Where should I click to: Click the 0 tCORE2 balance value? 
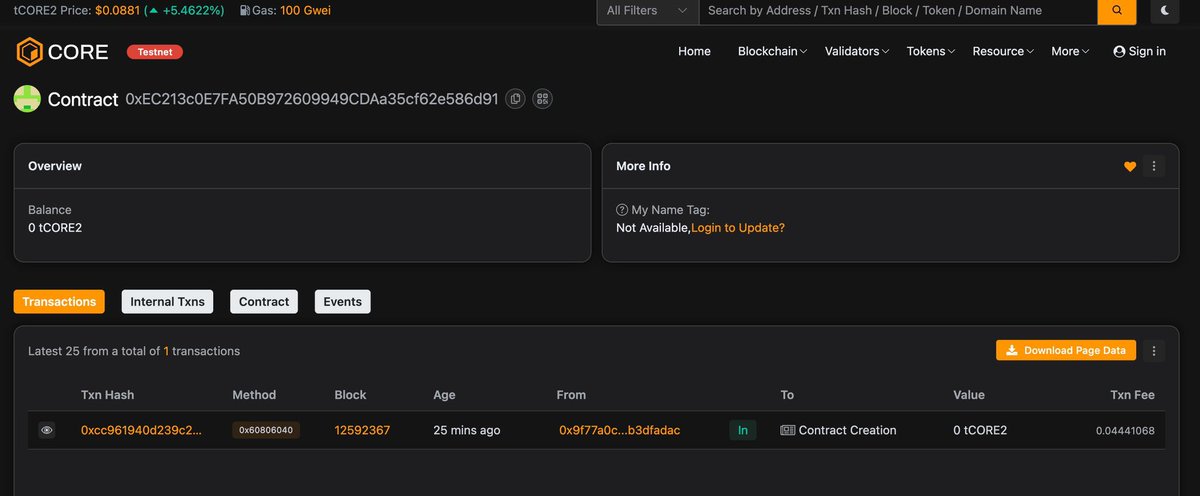point(55,228)
